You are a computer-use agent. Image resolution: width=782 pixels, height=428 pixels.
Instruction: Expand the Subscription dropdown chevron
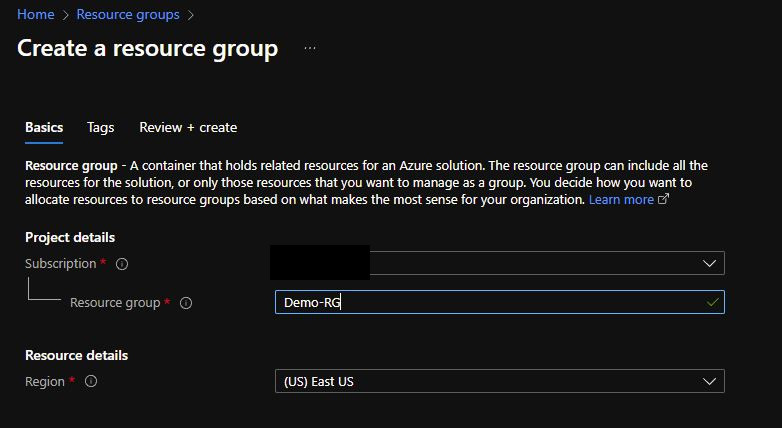click(x=709, y=263)
